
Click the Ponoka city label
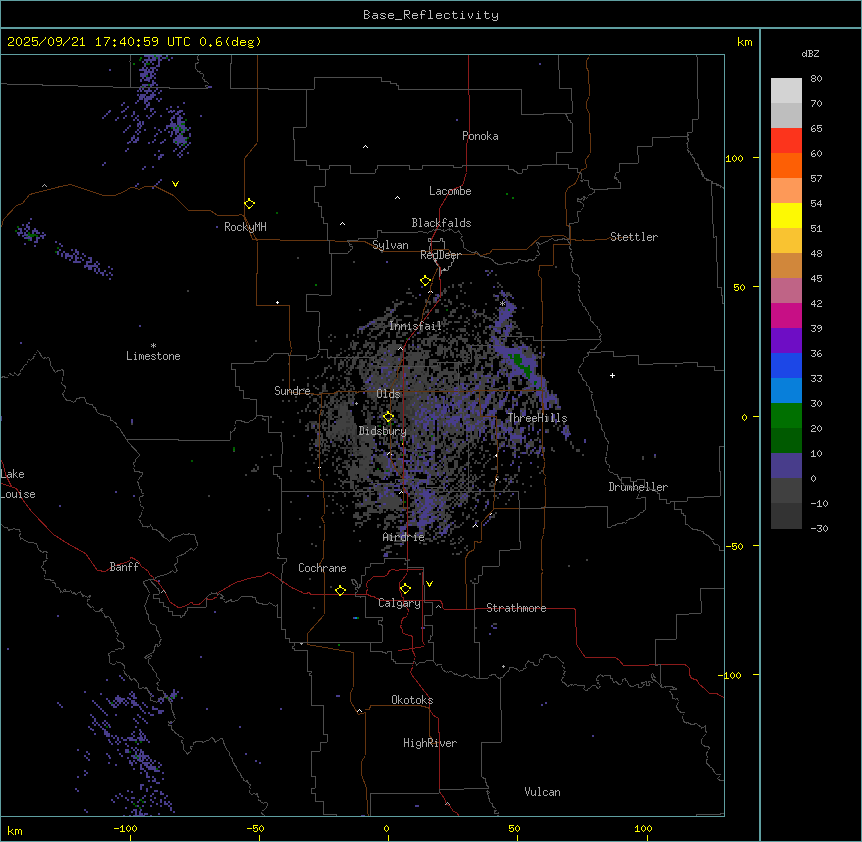pyautogui.click(x=480, y=136)
